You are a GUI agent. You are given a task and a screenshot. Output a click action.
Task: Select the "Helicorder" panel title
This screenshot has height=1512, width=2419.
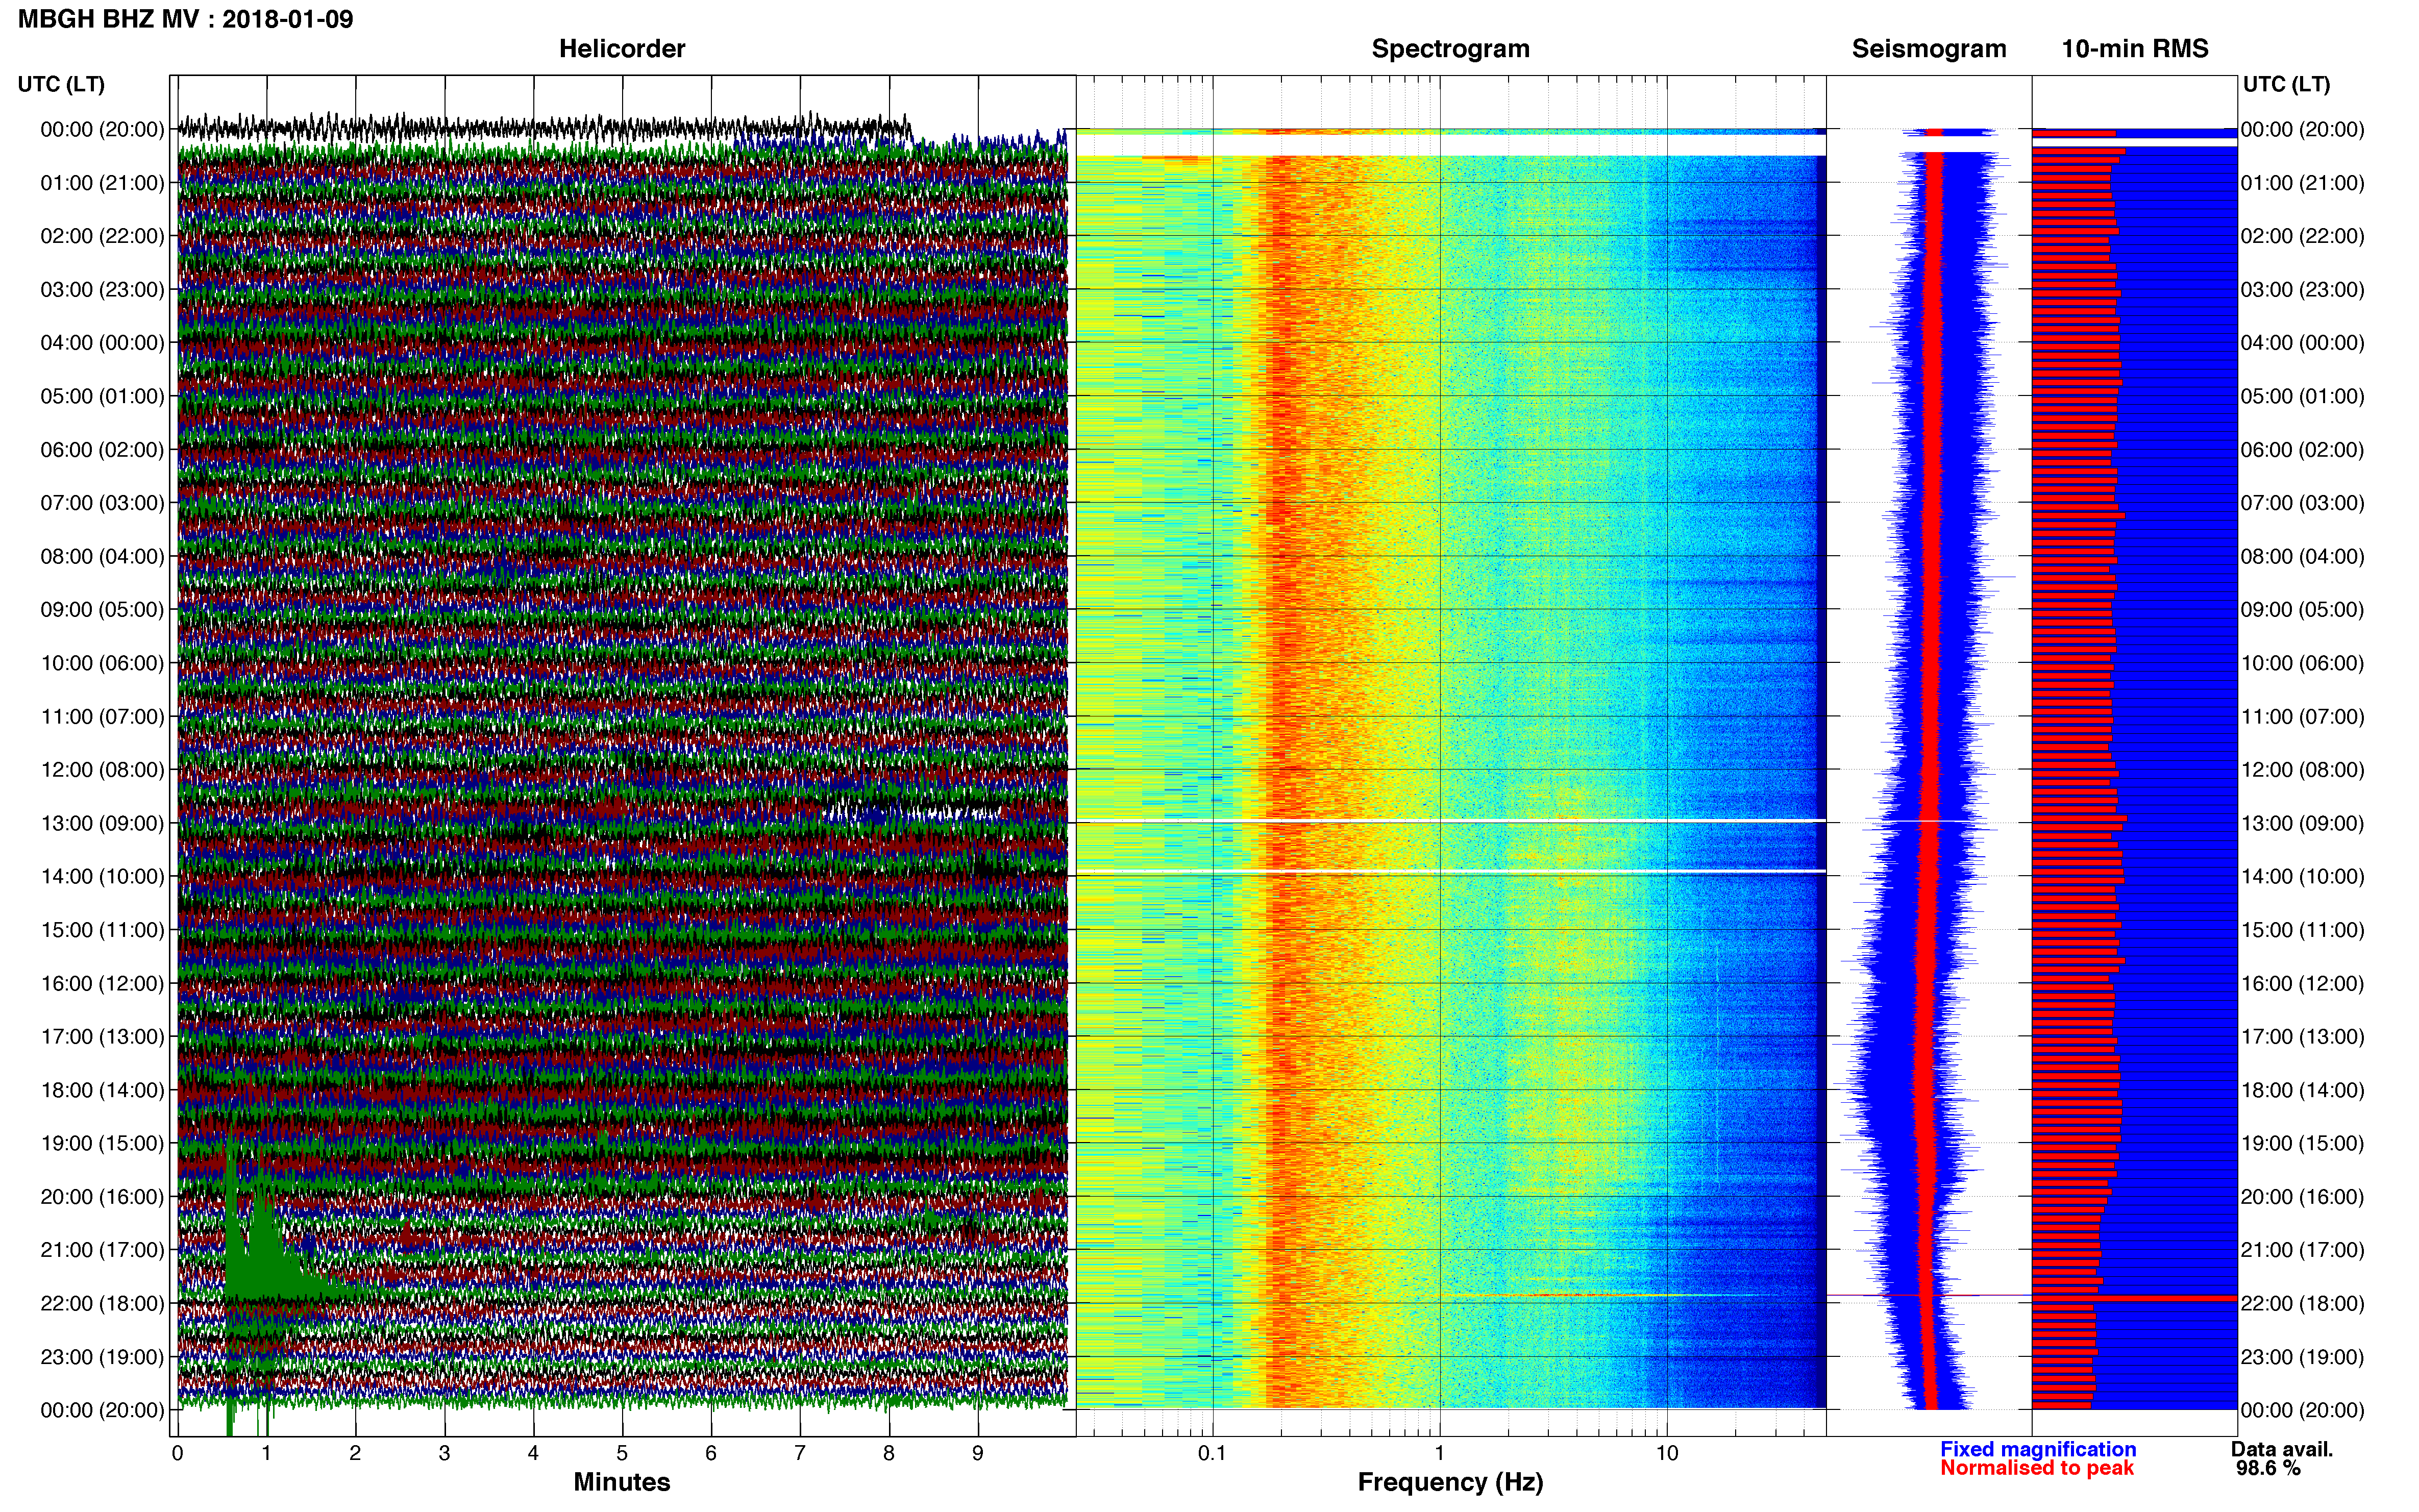click(x=622, y=49)
